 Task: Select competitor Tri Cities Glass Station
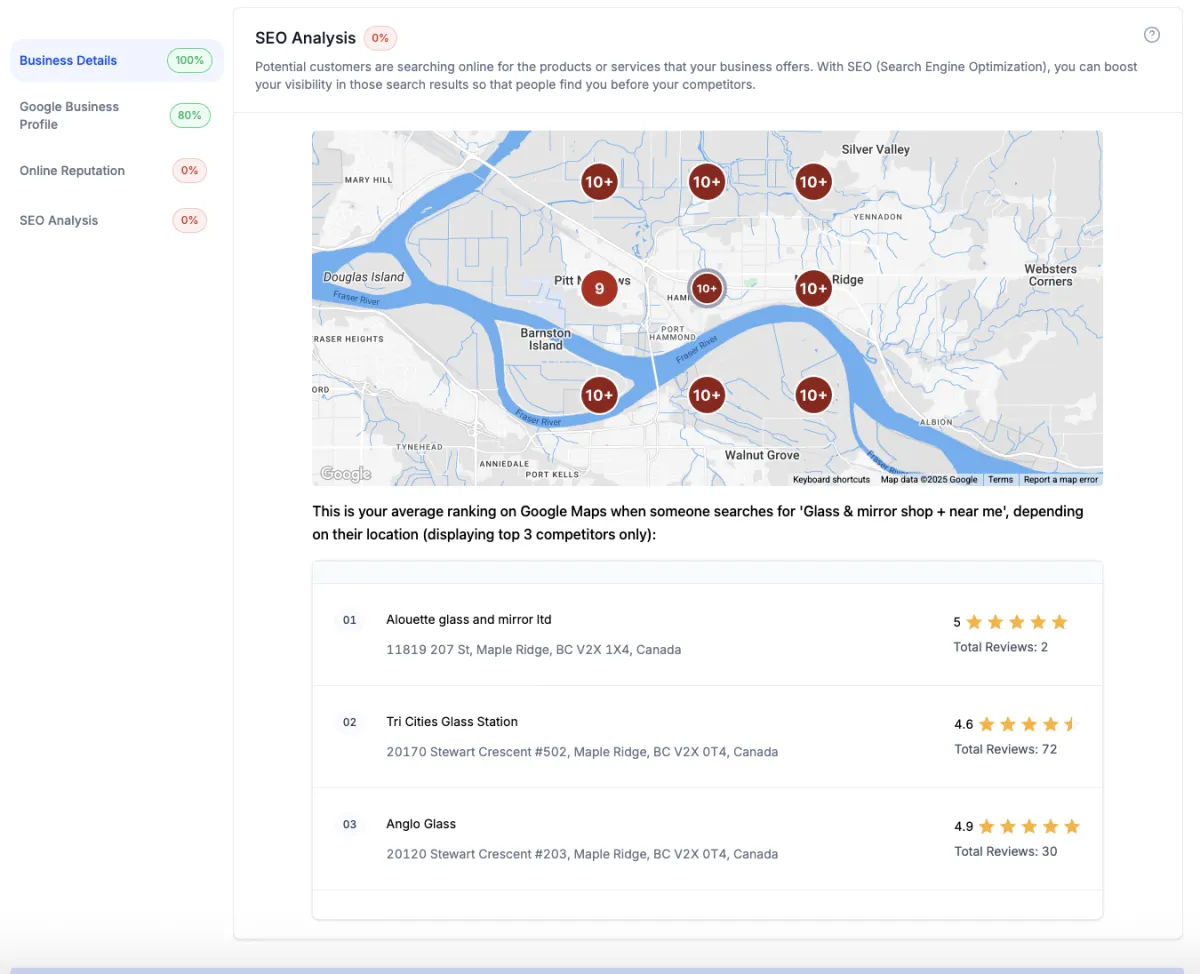tap(452, 722)
